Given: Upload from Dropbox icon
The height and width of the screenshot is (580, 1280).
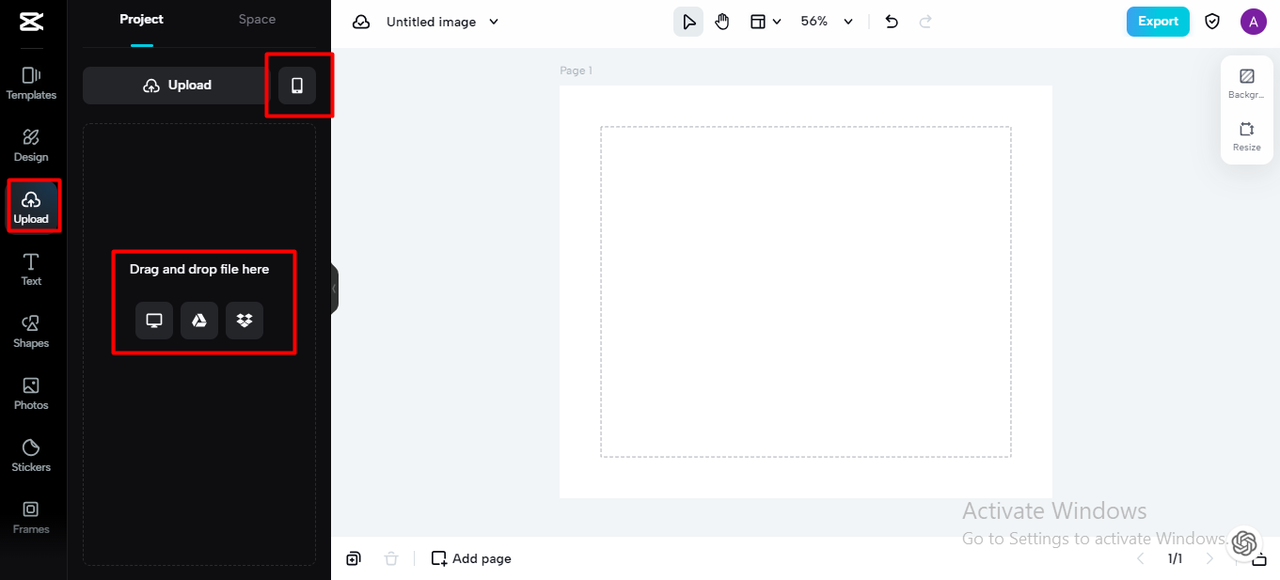Looking at the screenshot, I should [x=244, y=320].
